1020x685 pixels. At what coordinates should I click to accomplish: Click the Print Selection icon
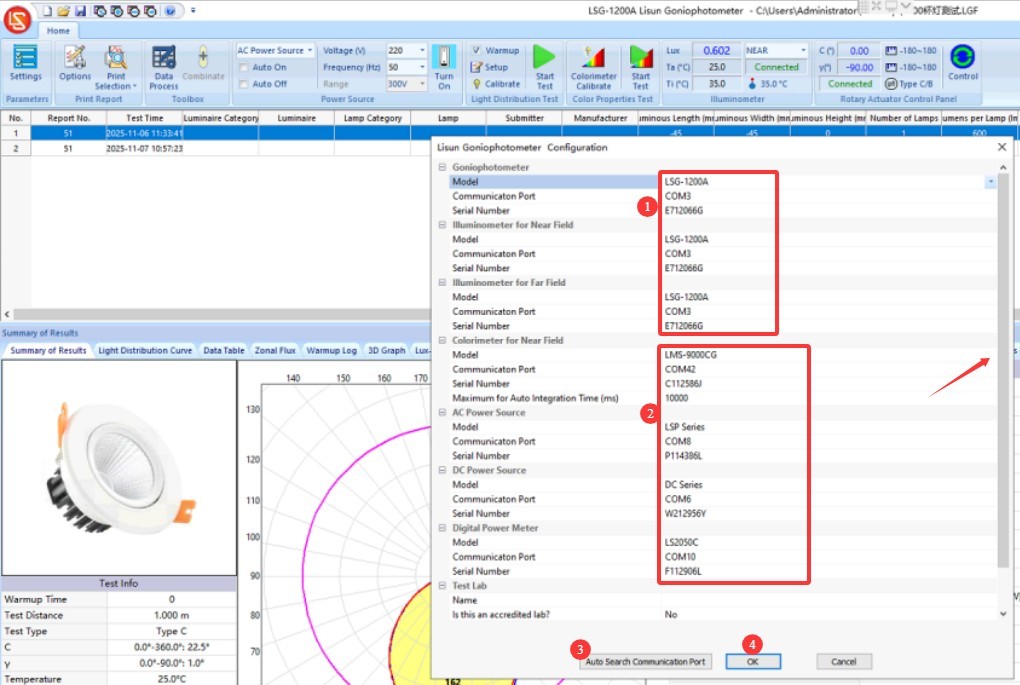pos(116,58)
